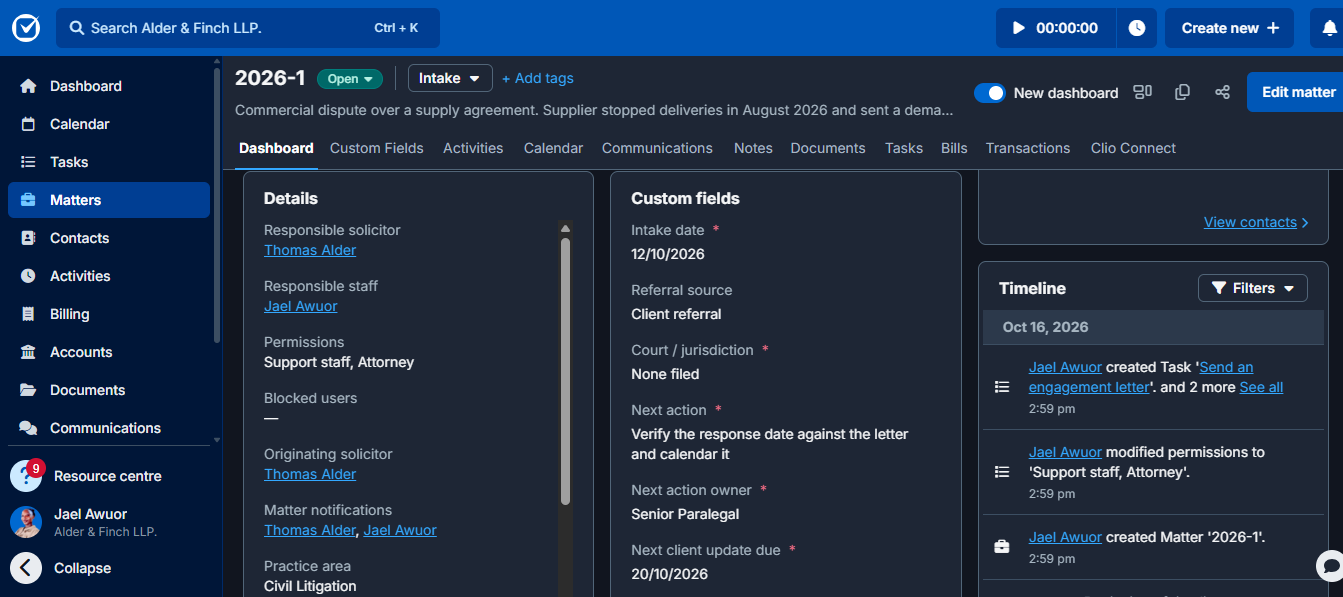Switch to the Activities tab

click(x=473, y=148)
